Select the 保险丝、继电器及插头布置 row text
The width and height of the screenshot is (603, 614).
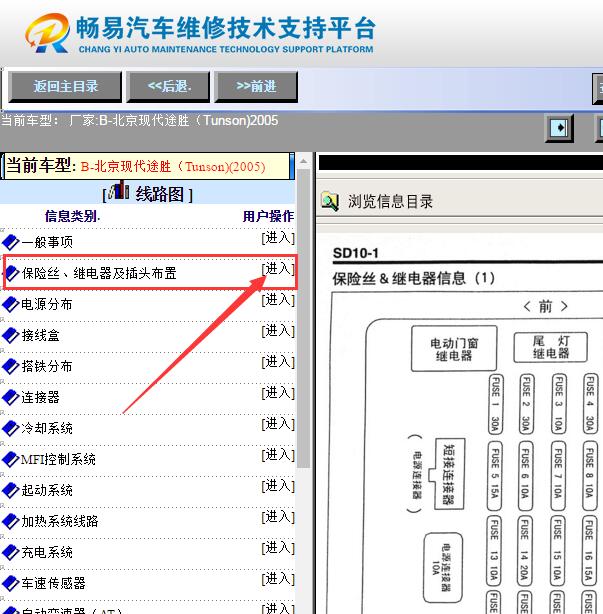(x=99, y=273)
